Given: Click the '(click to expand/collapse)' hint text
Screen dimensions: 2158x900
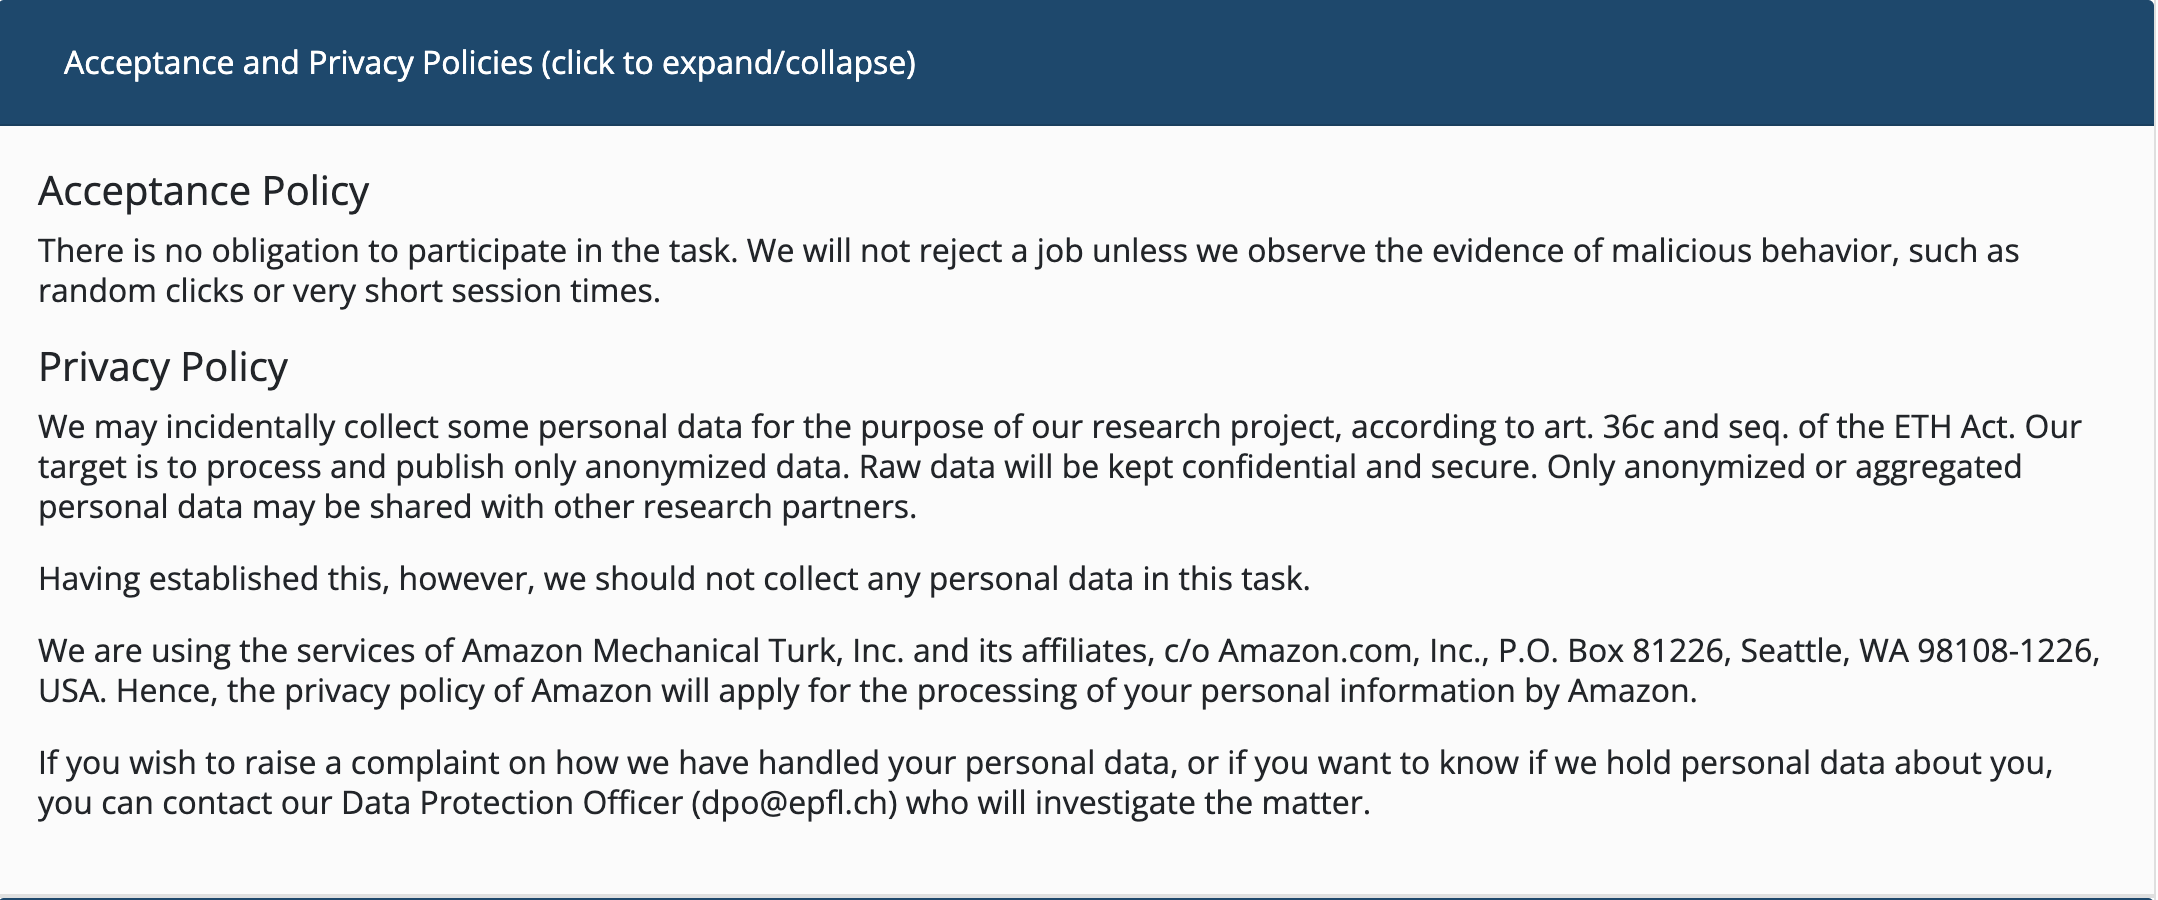Looking at the screenshot, I should [x=729, y=63].
